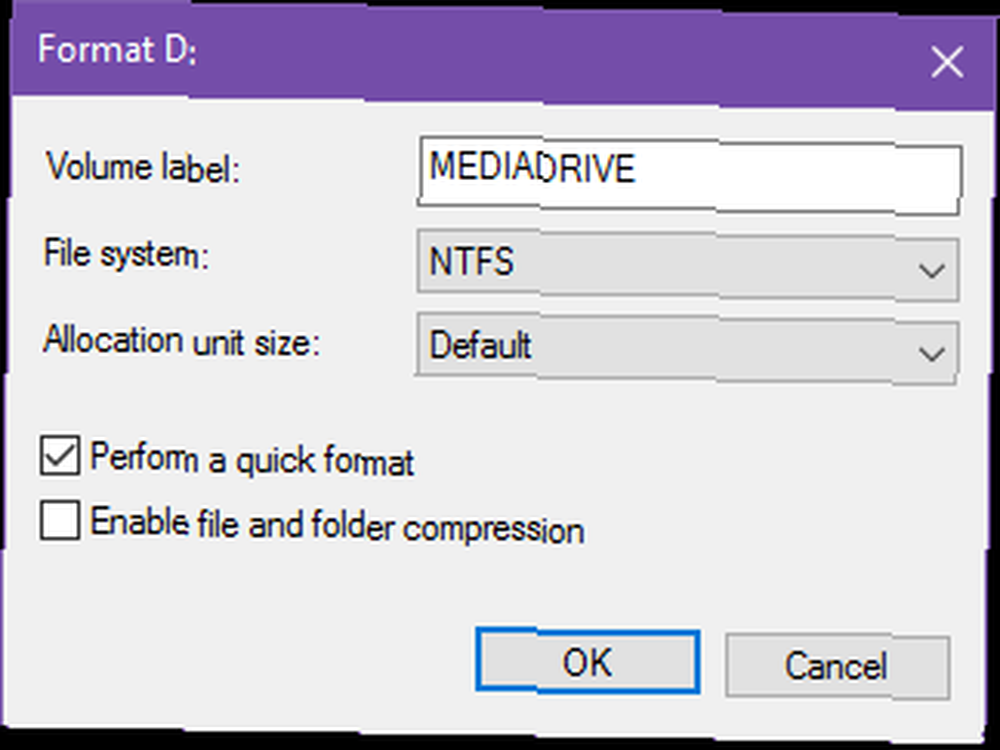Click 'Enable file and folder compression' label text

pos(337,526)
